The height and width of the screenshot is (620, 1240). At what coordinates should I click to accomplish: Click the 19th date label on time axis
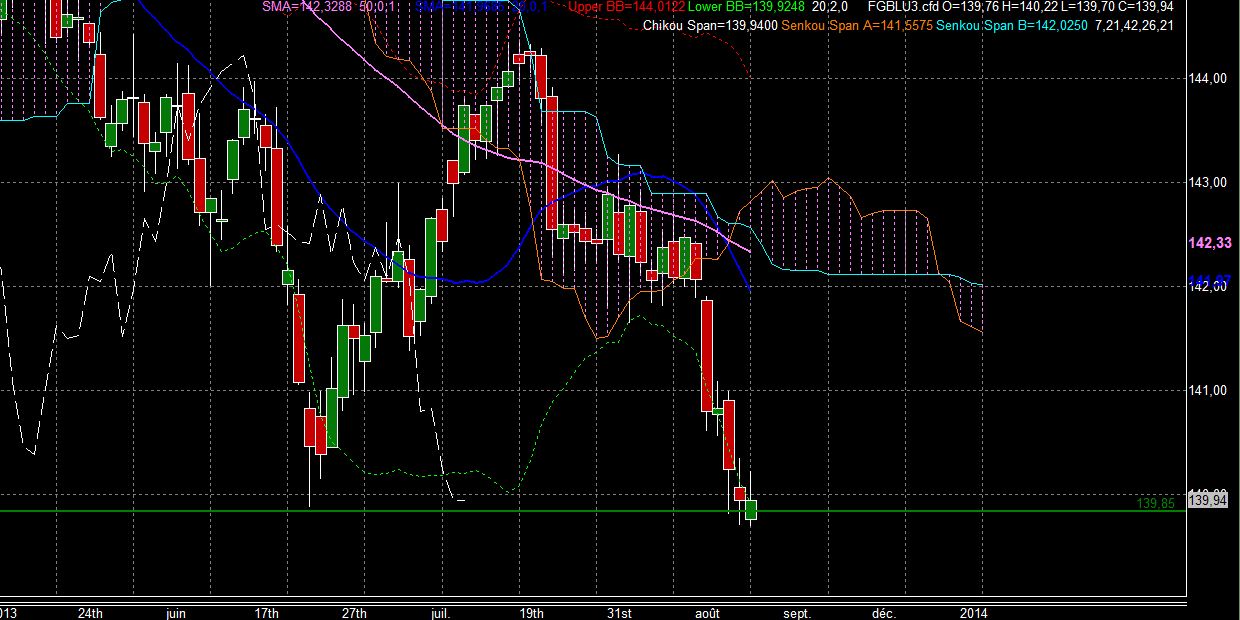click(x=531, y=612)
